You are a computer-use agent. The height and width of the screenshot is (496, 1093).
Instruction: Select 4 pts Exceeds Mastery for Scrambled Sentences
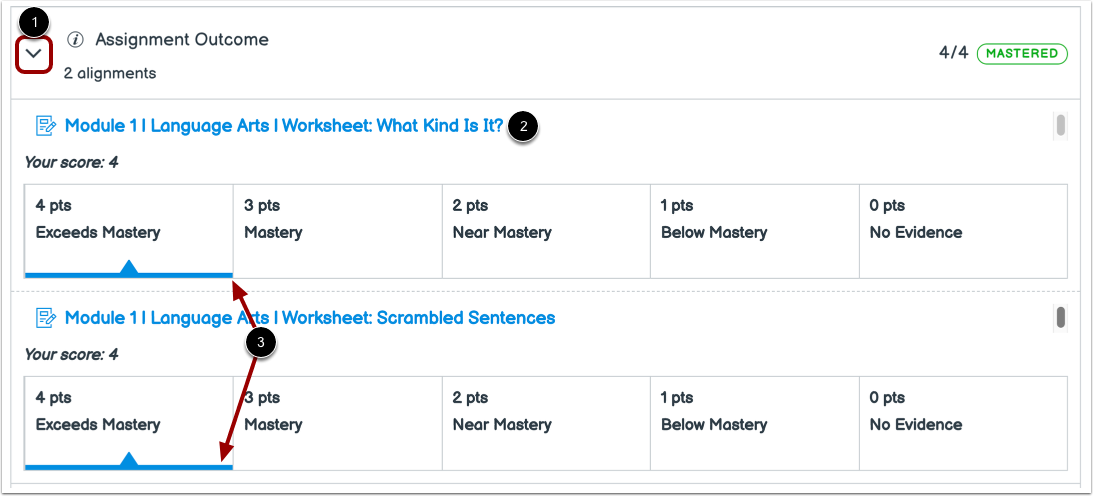[128, 422]
